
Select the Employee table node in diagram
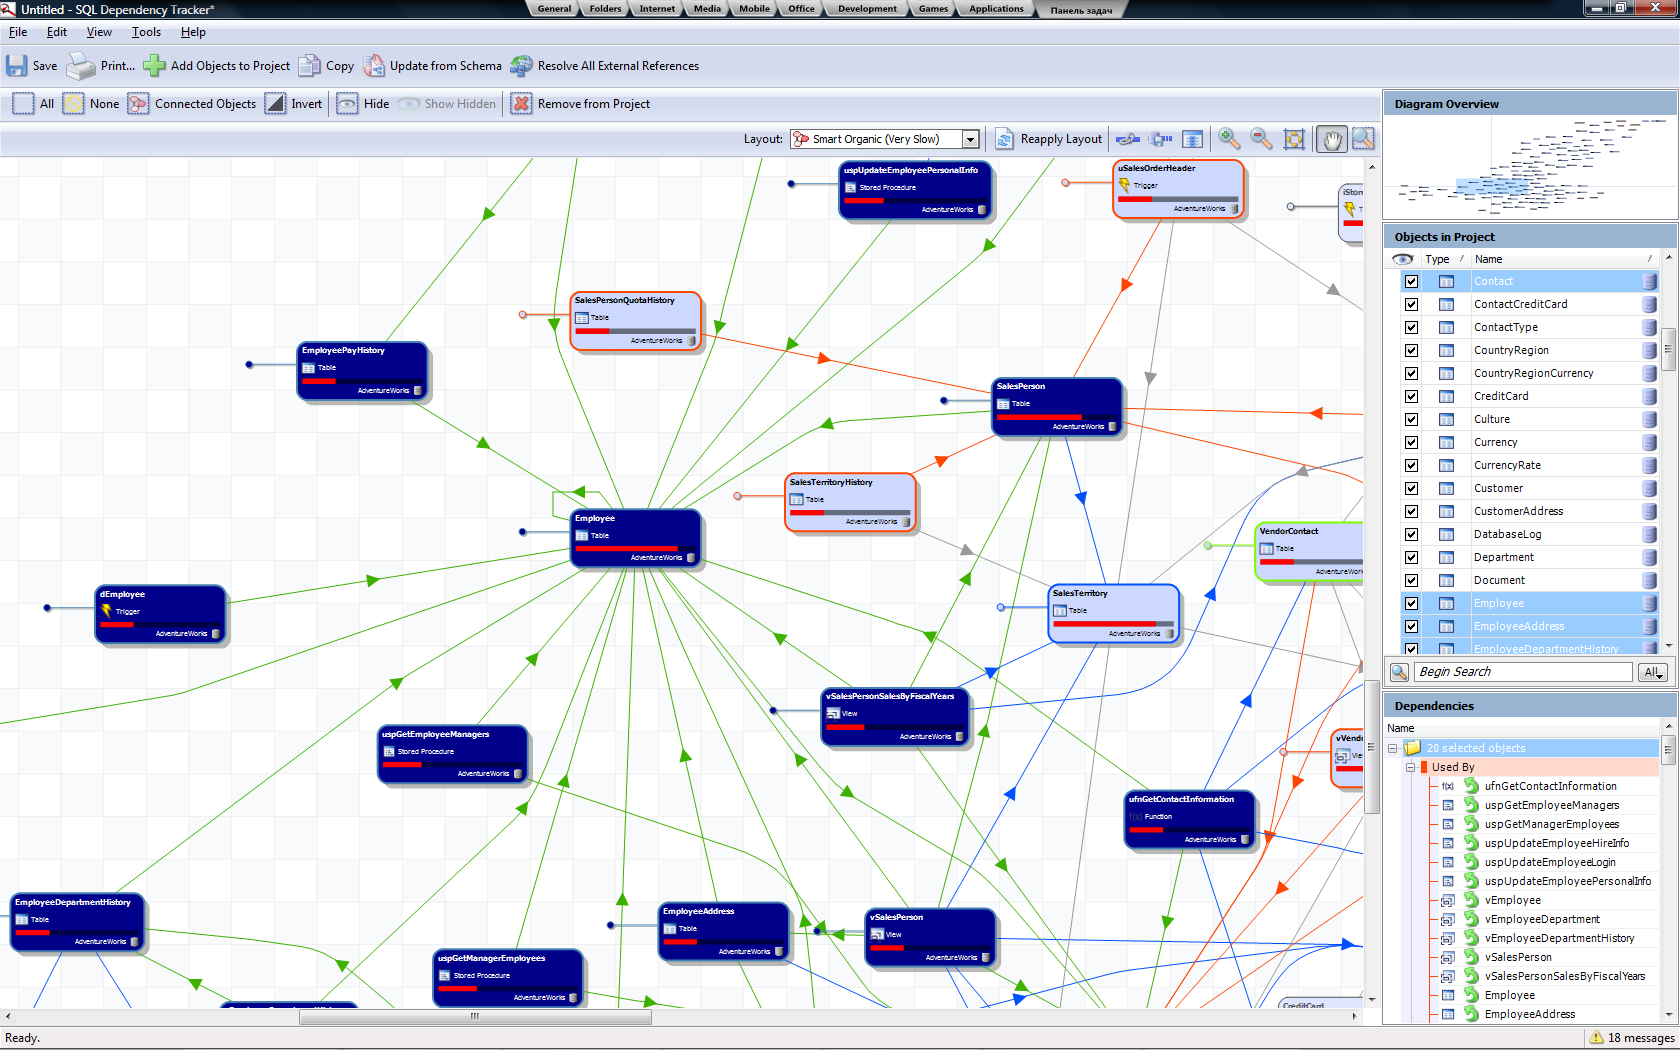click(635, 539)
